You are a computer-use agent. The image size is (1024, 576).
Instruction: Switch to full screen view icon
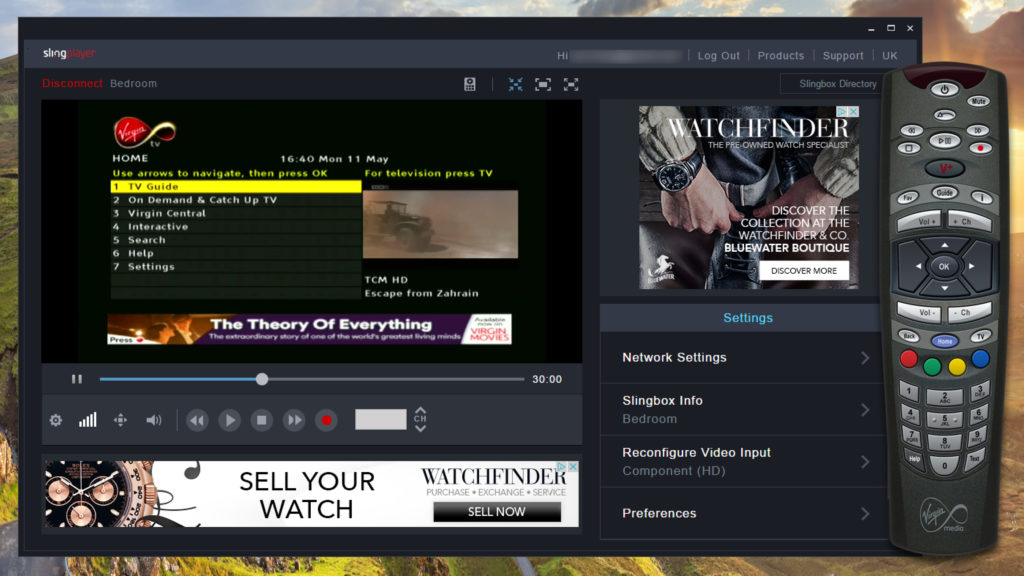[x=571, y=84]
